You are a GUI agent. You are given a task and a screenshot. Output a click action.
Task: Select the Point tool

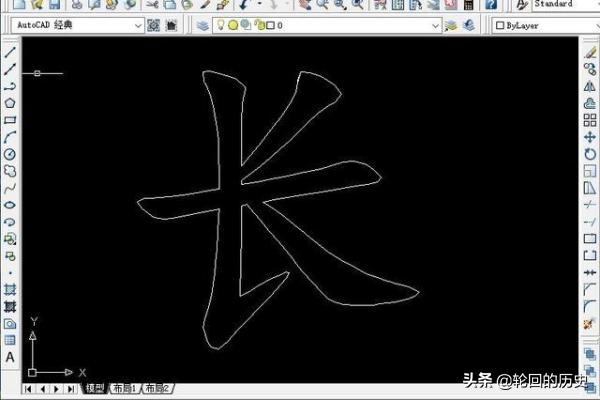tap(10, 273)
